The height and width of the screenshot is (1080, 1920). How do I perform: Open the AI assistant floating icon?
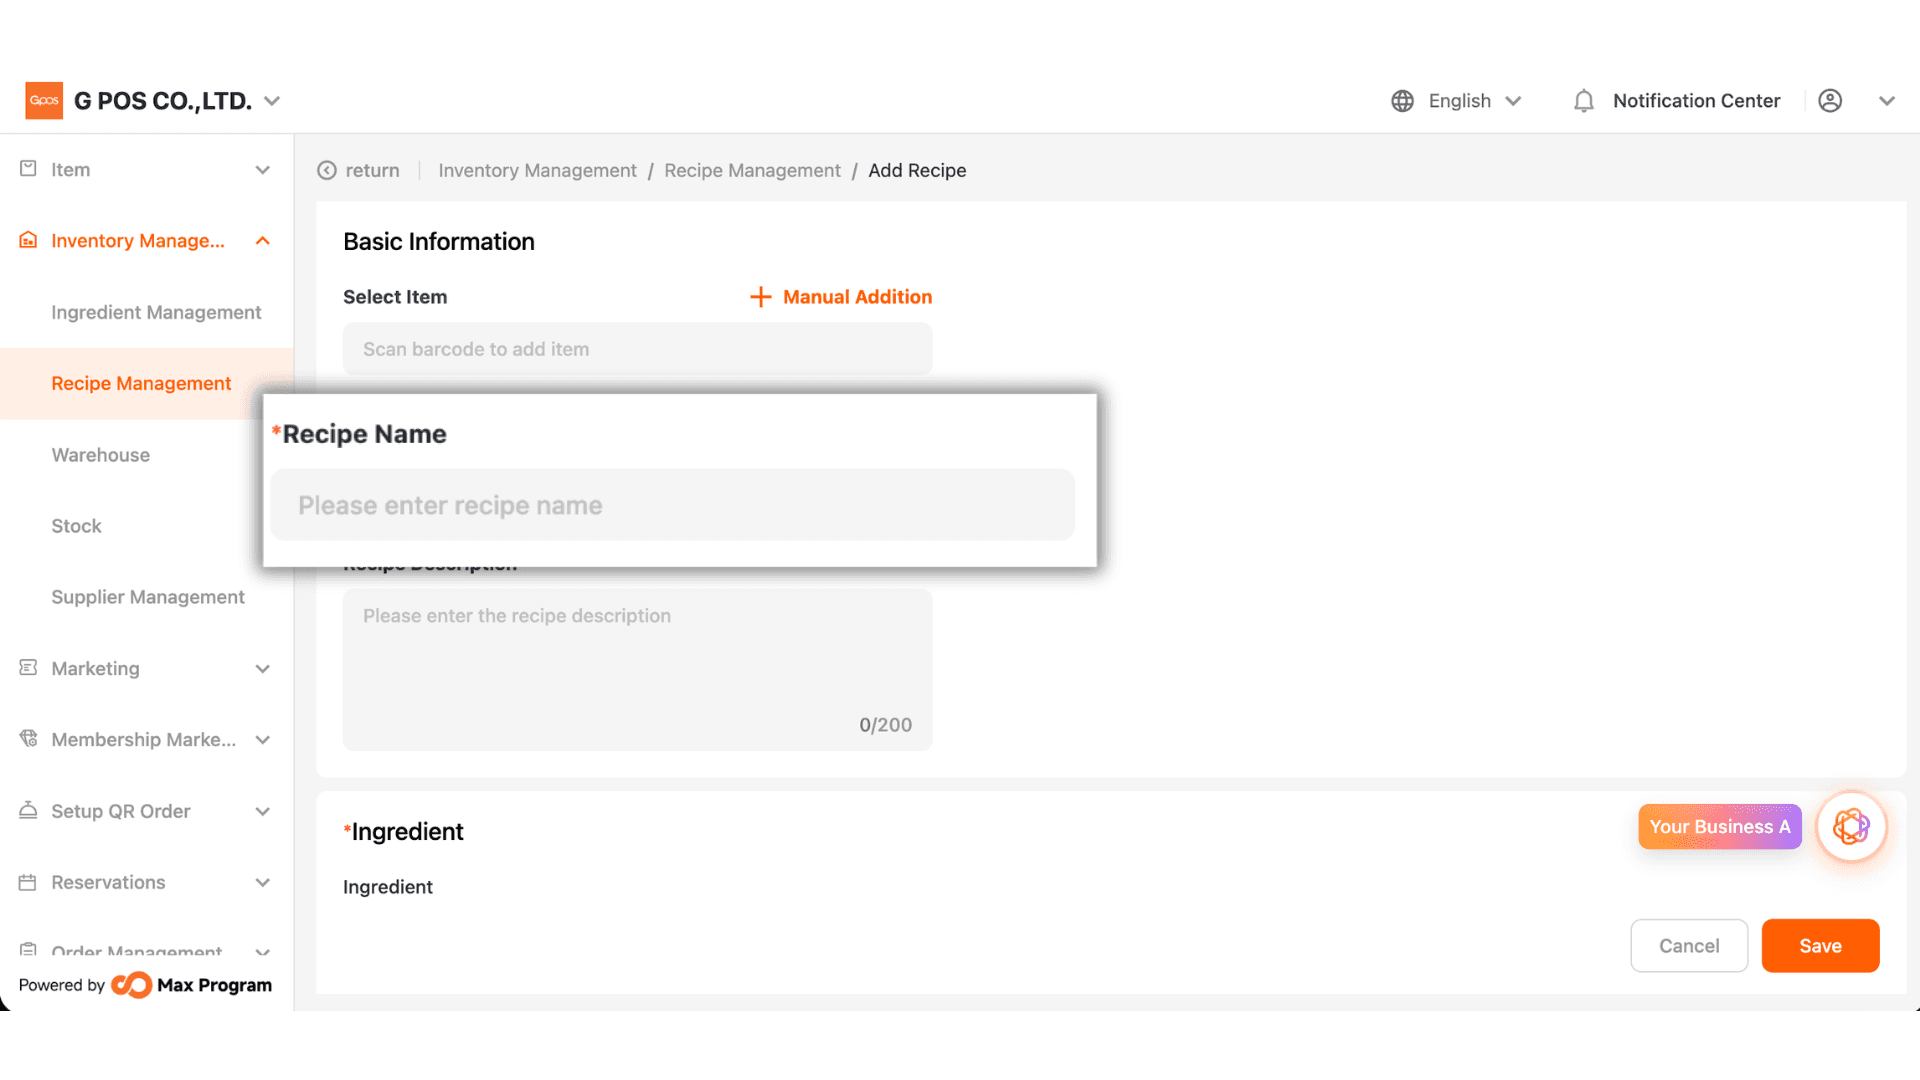[1851, 827]
